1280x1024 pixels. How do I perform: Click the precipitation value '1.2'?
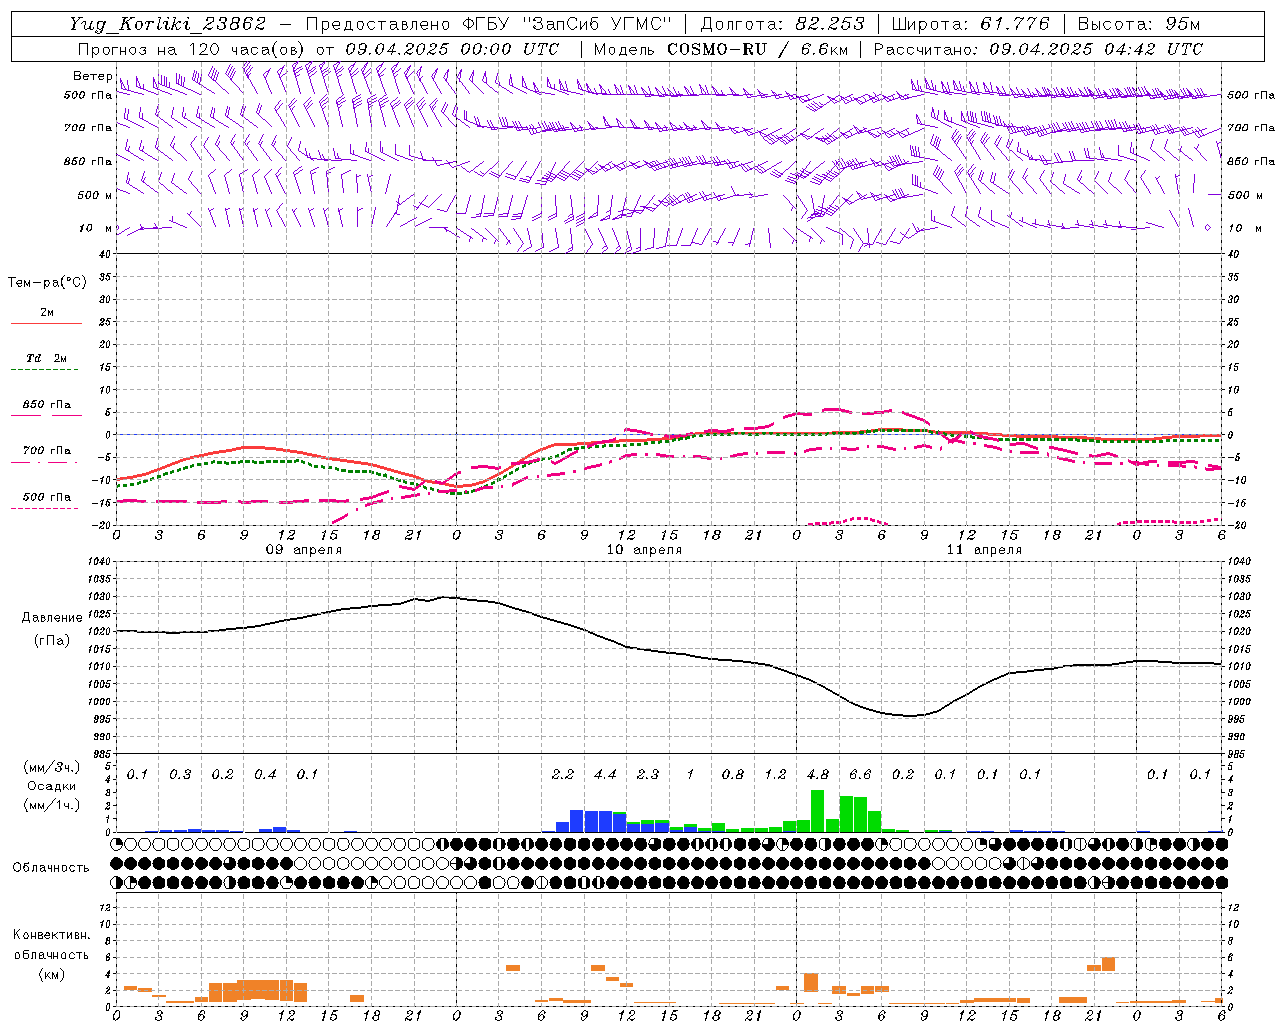775,774
